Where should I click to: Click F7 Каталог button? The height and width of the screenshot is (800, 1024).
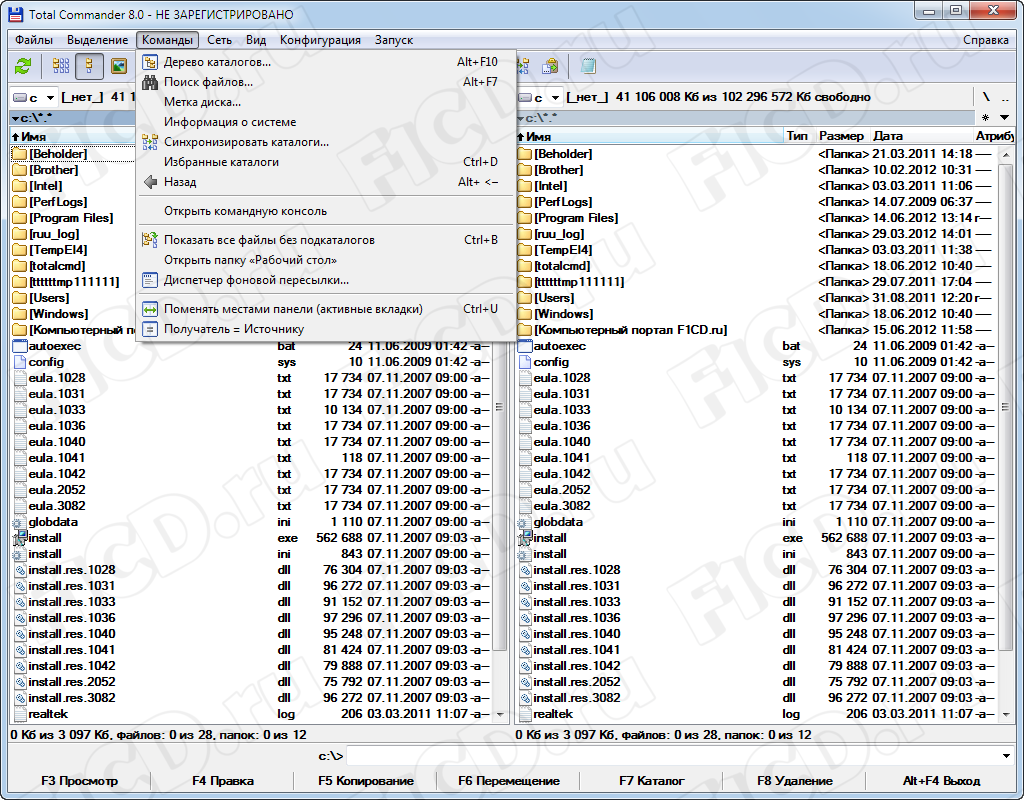click(652, 781)
